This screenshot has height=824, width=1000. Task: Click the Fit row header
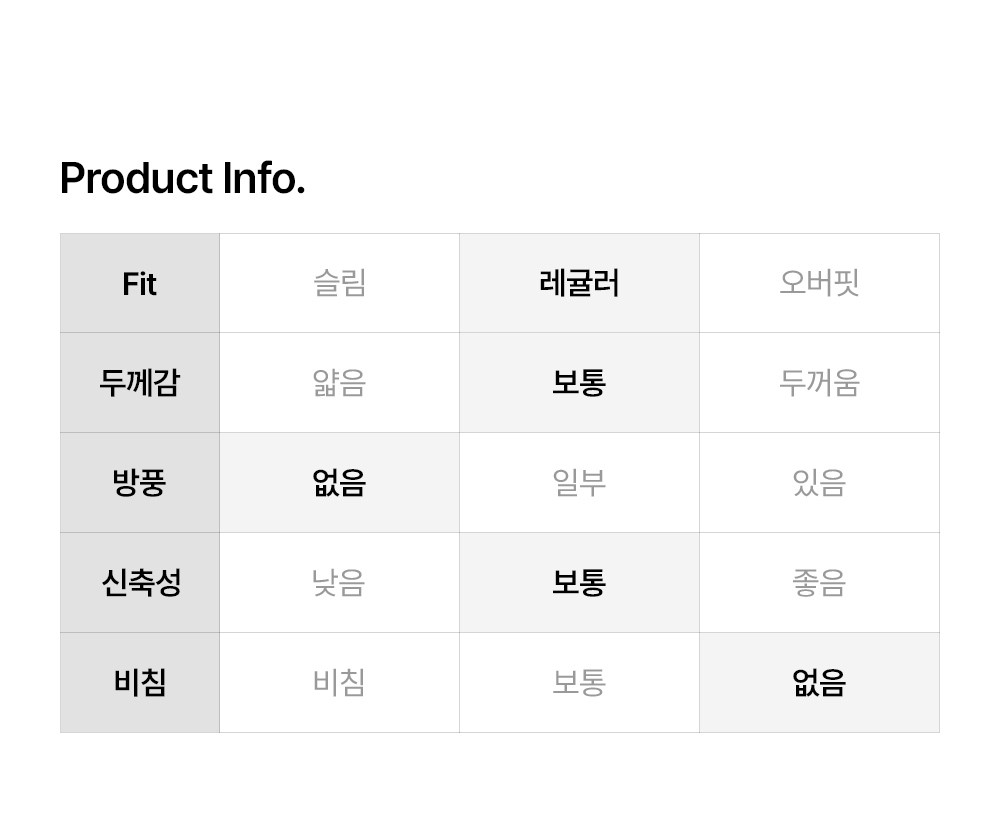(x=140, y=283)
